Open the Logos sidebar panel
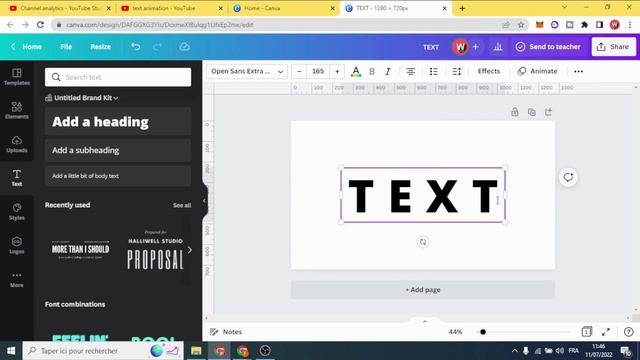 point(17,245)
